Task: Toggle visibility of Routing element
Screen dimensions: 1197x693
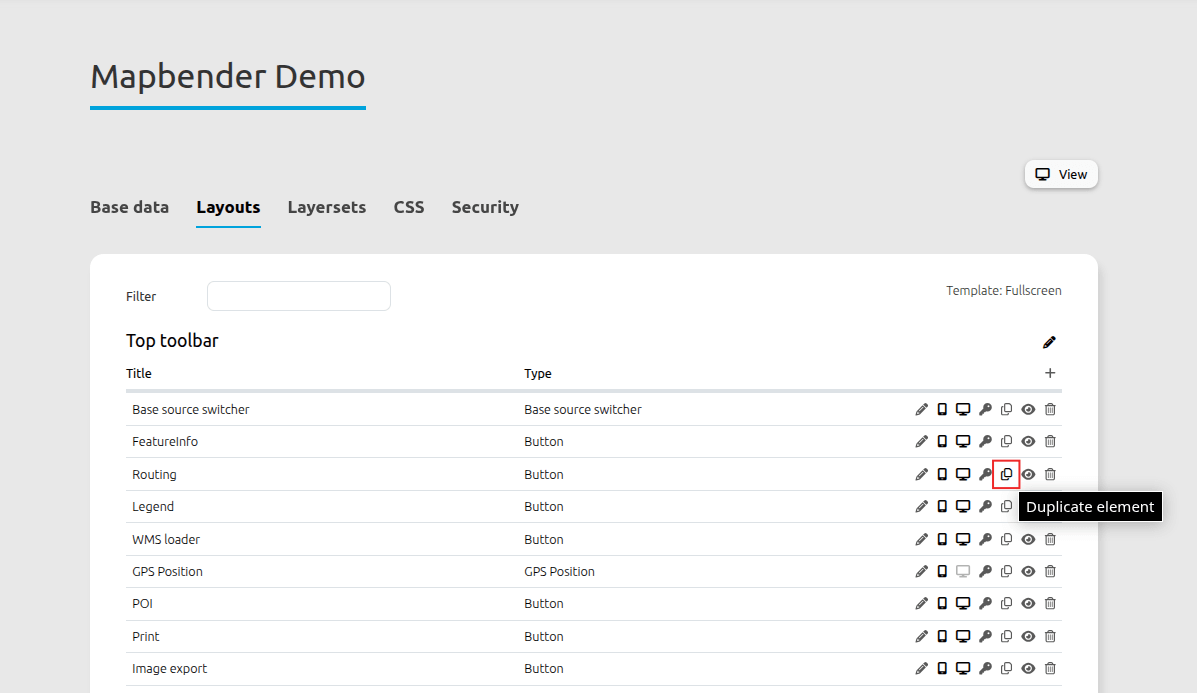Action: (x=1028, y=475)
